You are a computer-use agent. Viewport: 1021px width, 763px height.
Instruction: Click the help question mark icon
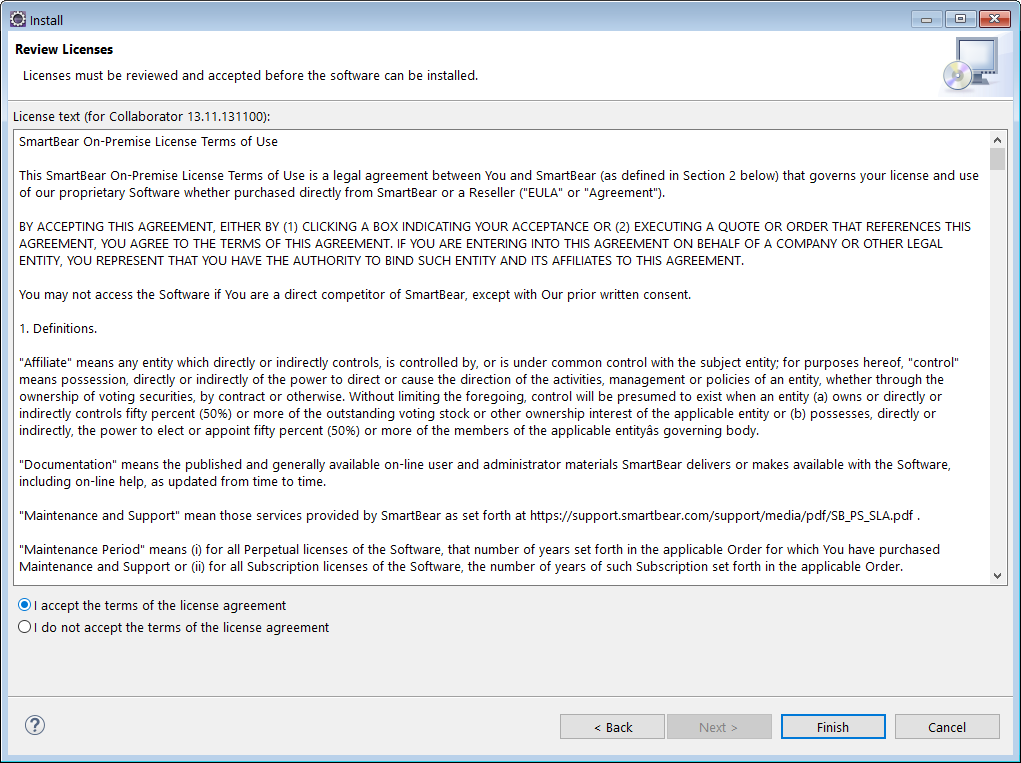click(35, 726)
